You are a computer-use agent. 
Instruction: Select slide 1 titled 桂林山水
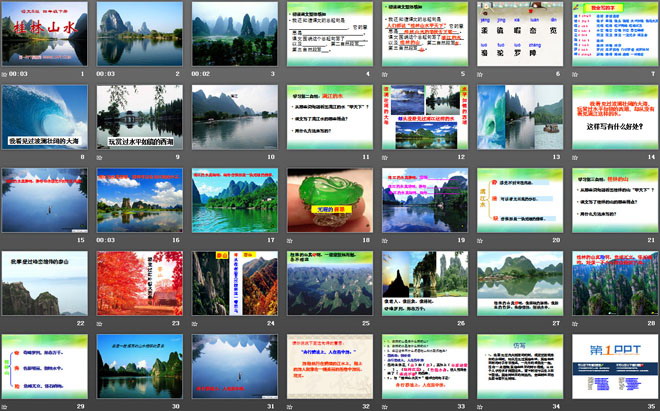pos(46,34)
